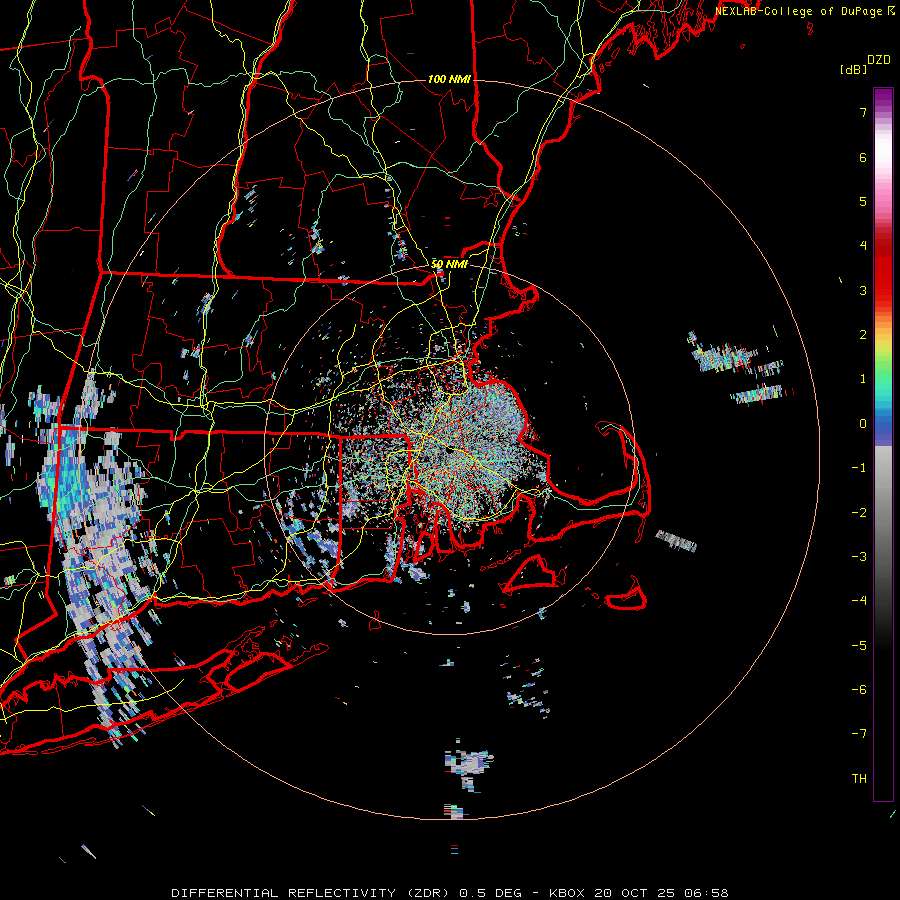Click the "-3" value on color scale

[x=859, y=557]
